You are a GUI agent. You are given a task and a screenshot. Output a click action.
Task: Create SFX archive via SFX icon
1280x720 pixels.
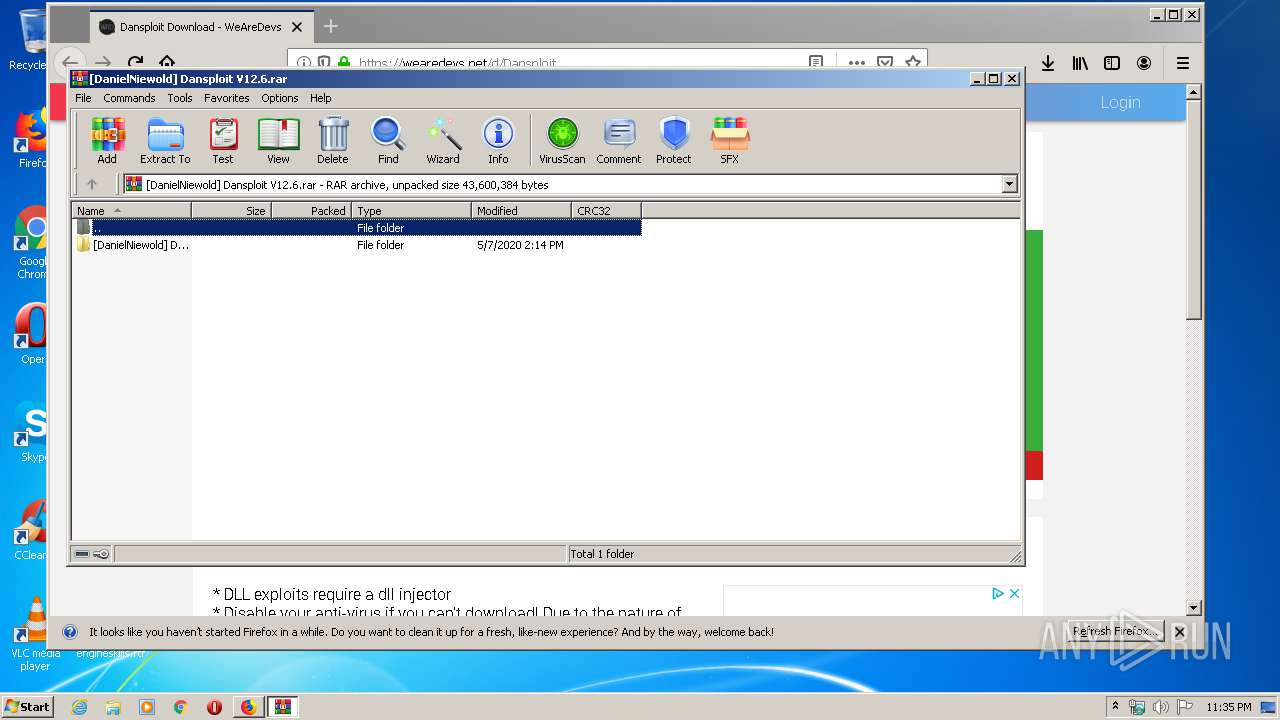coord(730,141)
